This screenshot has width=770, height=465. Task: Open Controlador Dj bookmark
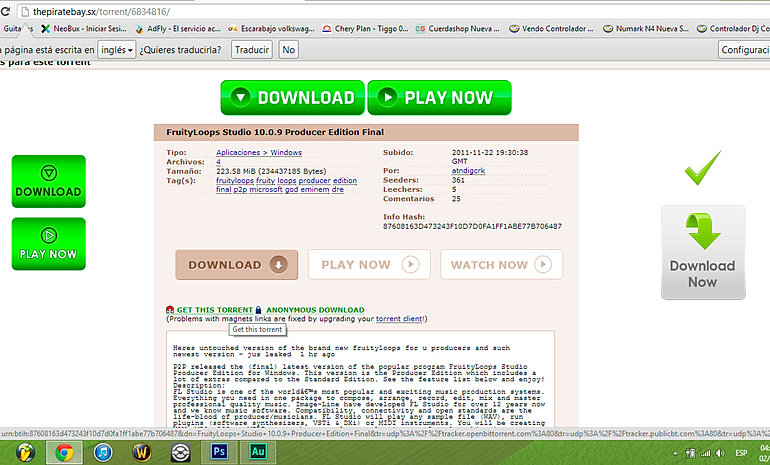click(733, 29)
